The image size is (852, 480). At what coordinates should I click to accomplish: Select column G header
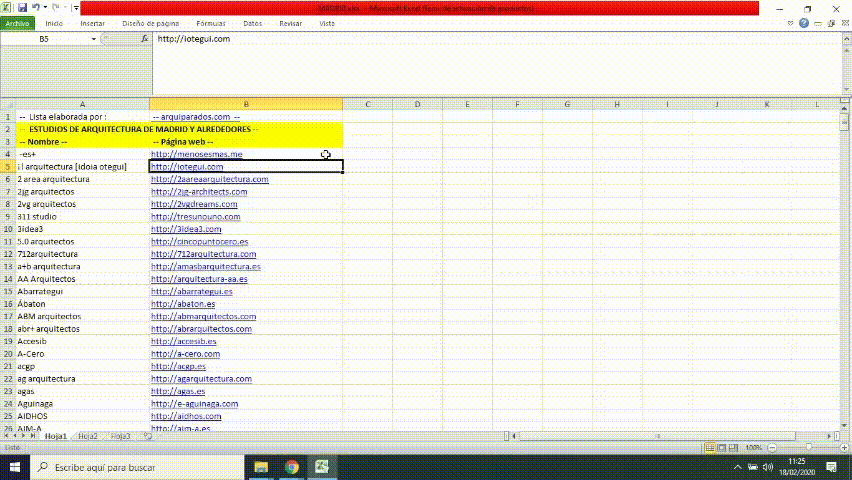tap(567, 104)
